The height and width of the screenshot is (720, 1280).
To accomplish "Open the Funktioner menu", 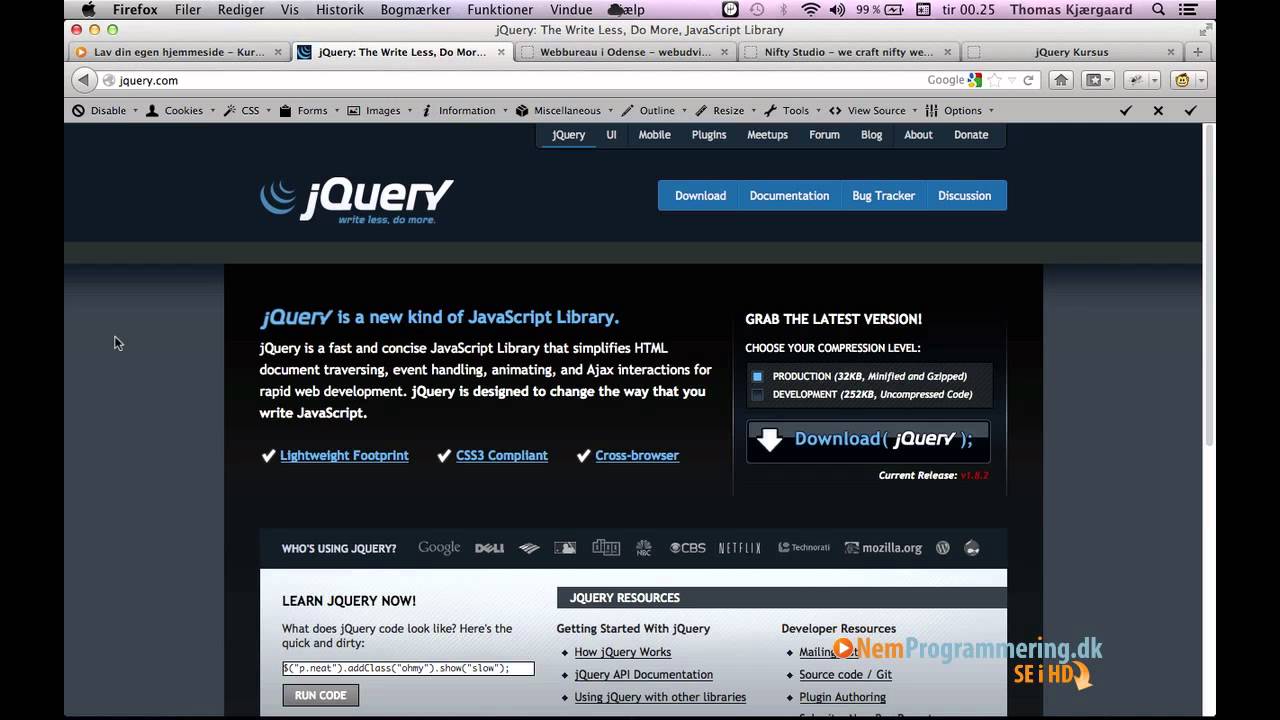I will (501, 10).
